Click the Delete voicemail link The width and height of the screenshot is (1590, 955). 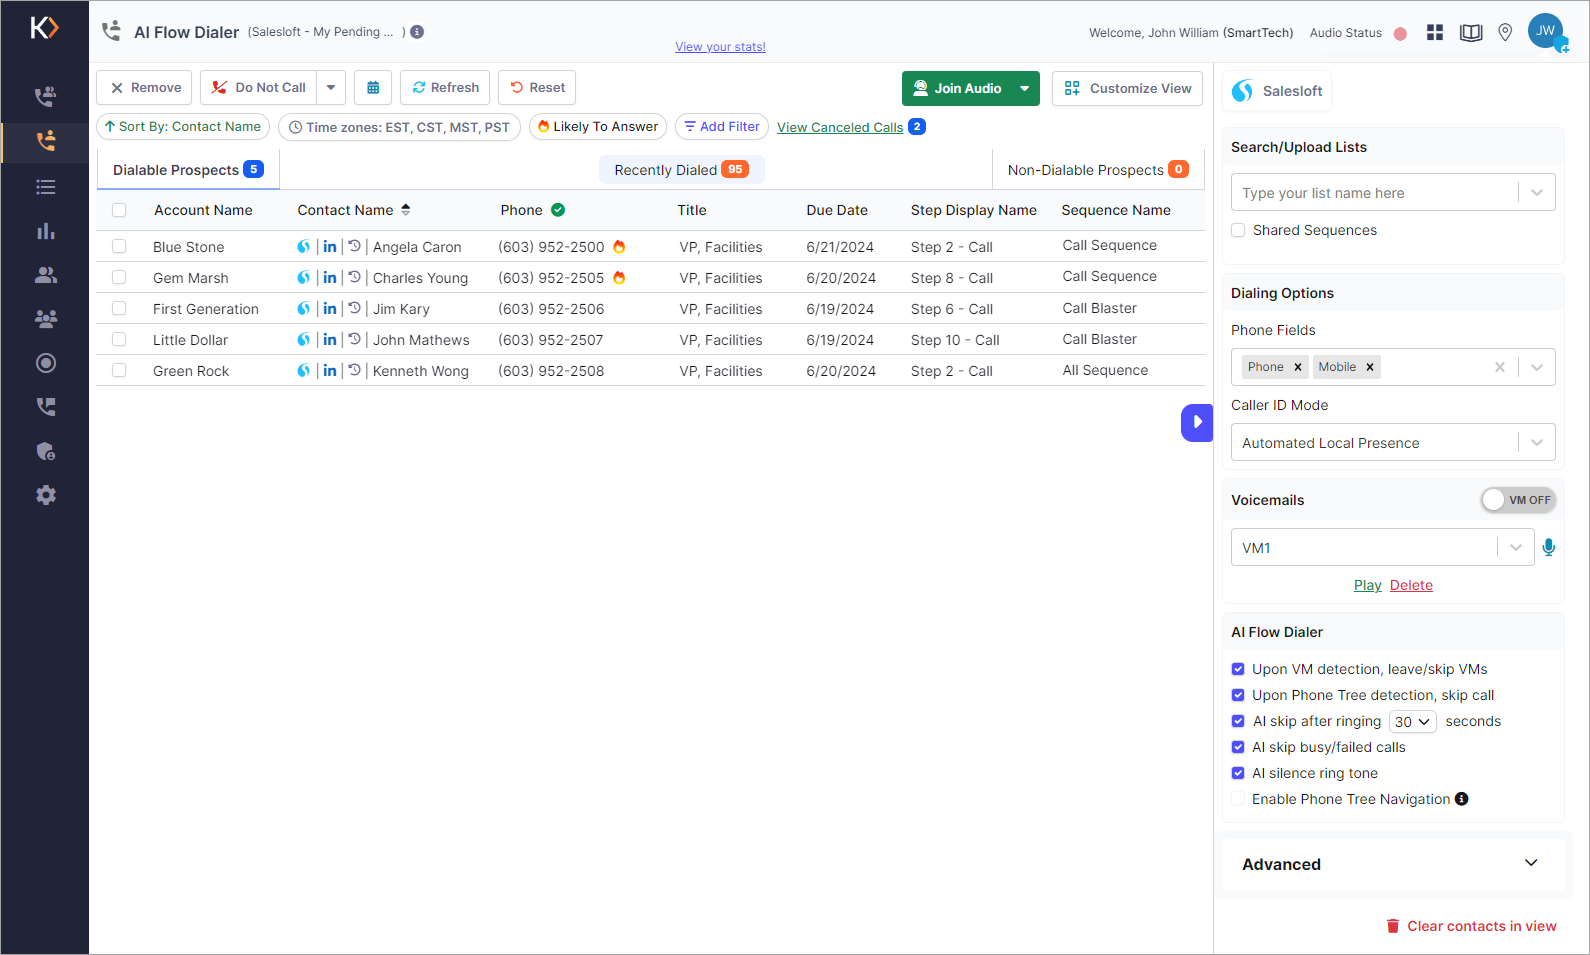pos(1411,585)
